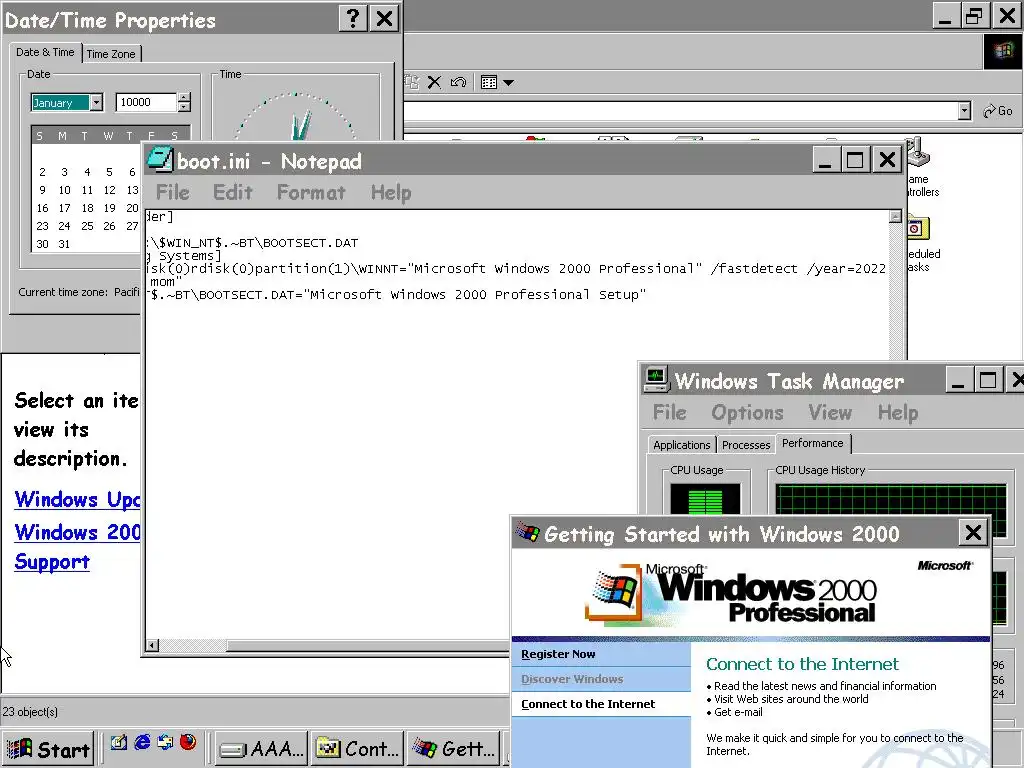Open the Notepad Format menu
1024x768 pixels.
[311, 193]
